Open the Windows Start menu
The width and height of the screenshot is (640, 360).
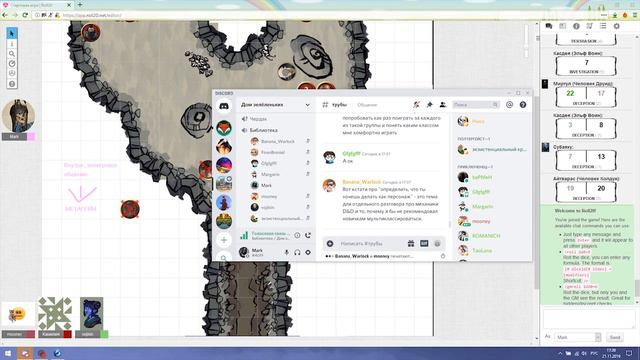8,353
